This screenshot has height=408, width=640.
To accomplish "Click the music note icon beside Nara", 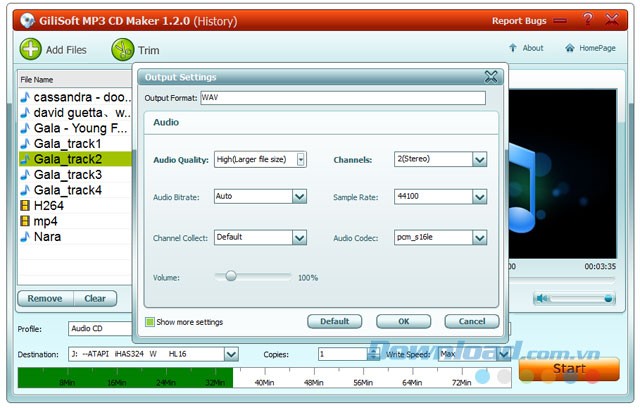I will click(25, 237).
